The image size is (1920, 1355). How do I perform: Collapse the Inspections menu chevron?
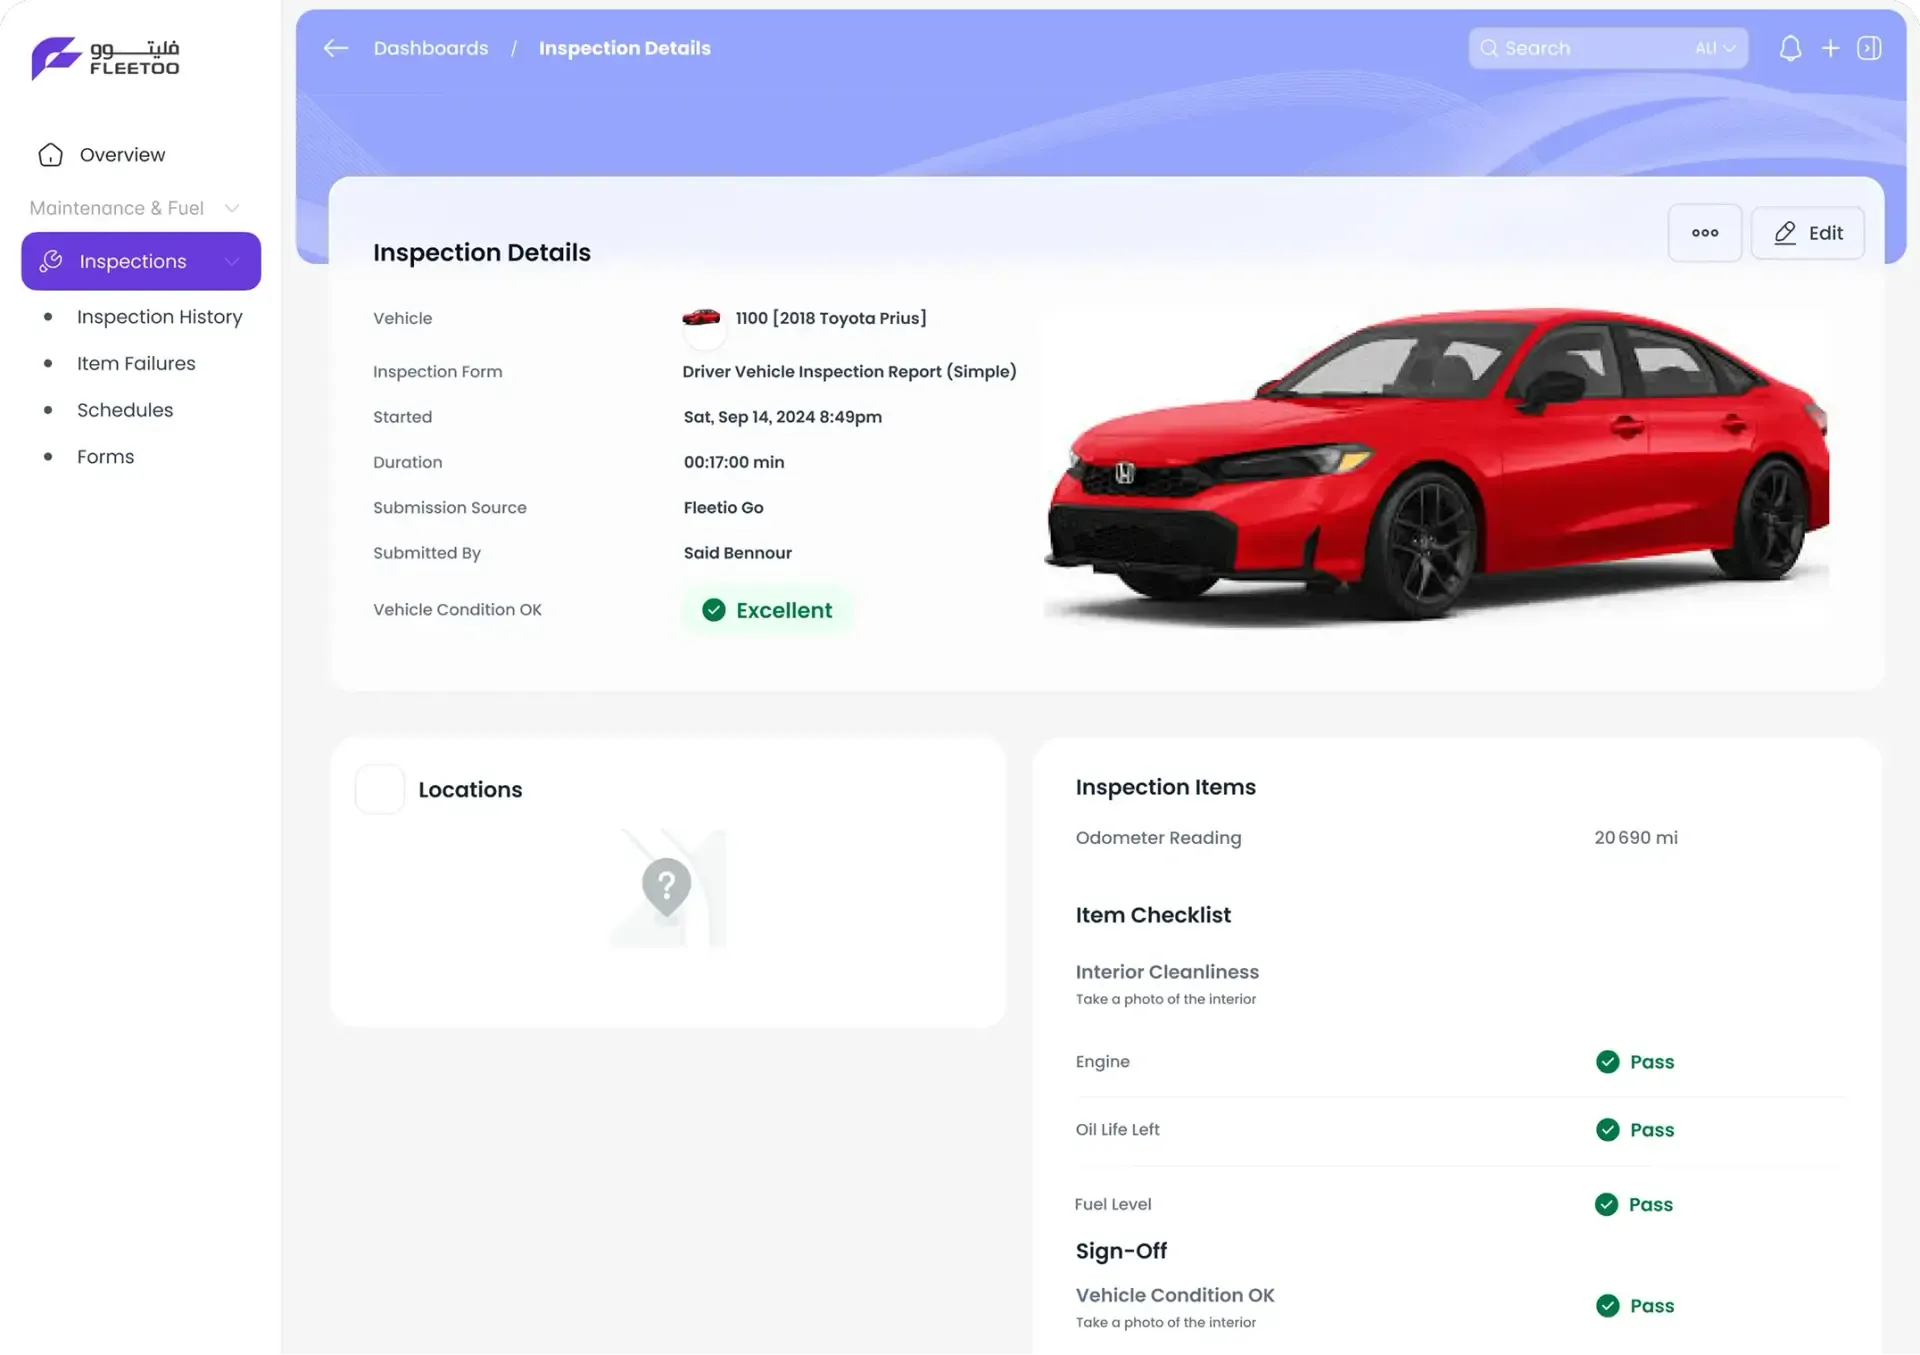232,261
